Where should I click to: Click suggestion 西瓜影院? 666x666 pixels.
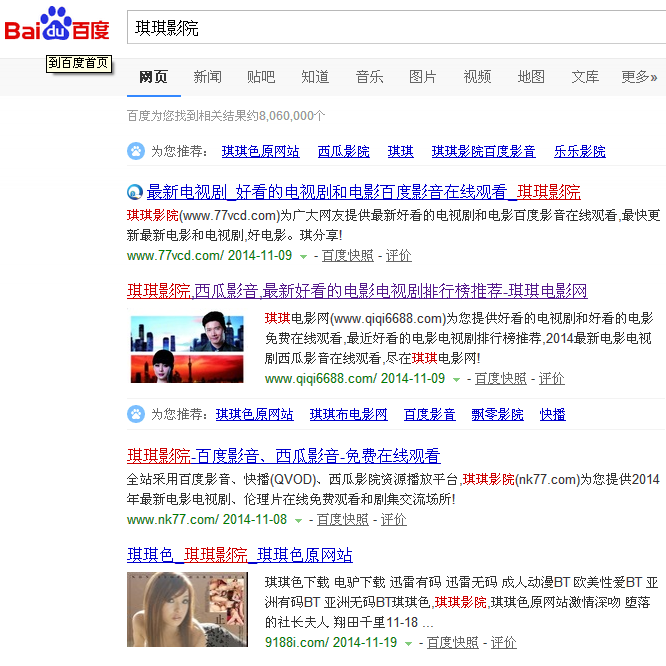point(344,151)
